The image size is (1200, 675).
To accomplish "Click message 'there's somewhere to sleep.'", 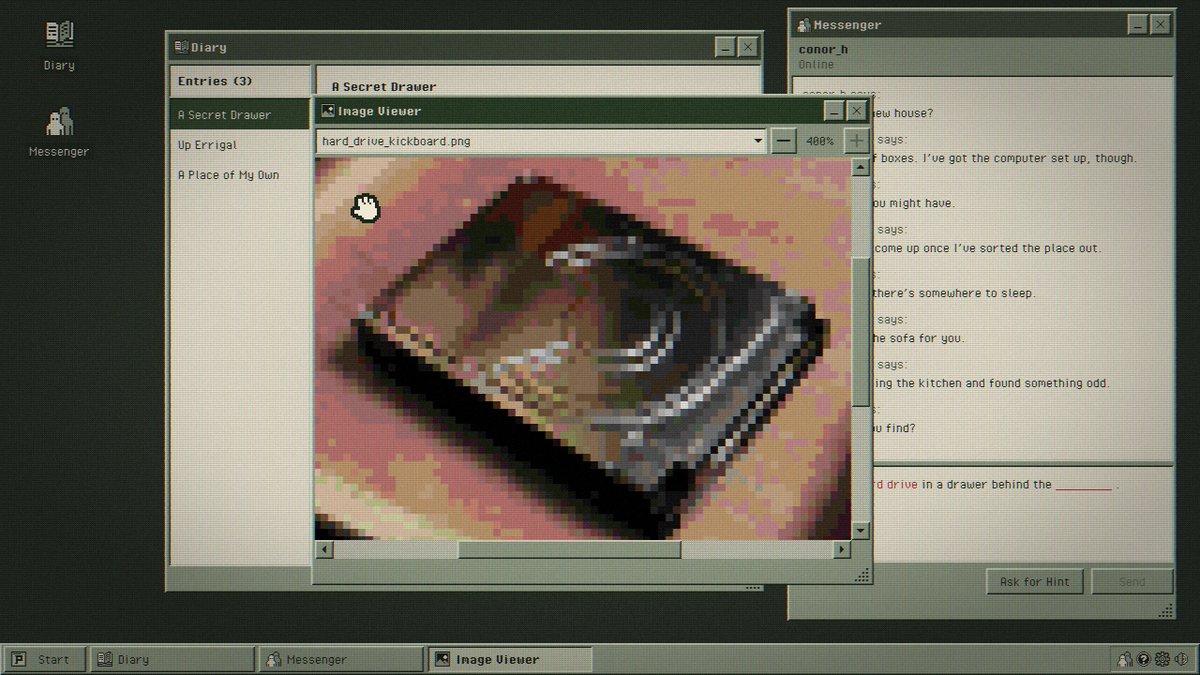I will click(954, 293).
